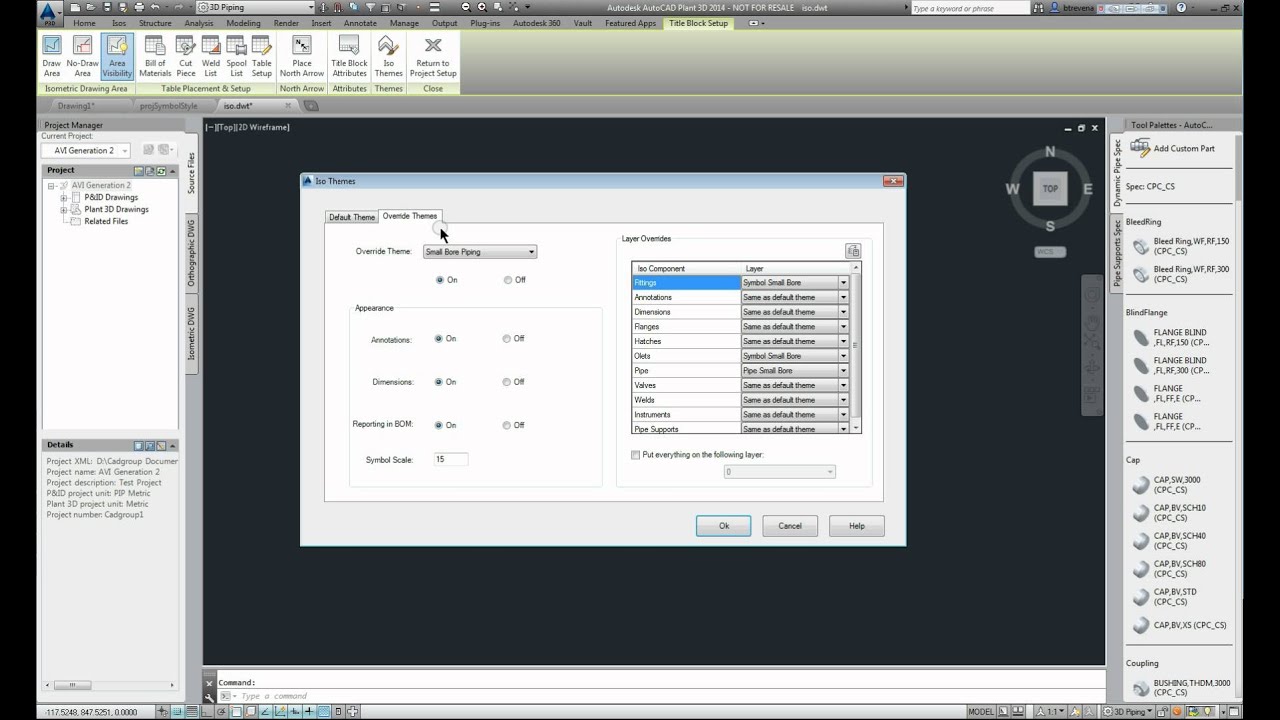This screenshot has width=1280, height=720.
Task: Click the layer overrides copy icon above table
Action: (x=852, y=251)
